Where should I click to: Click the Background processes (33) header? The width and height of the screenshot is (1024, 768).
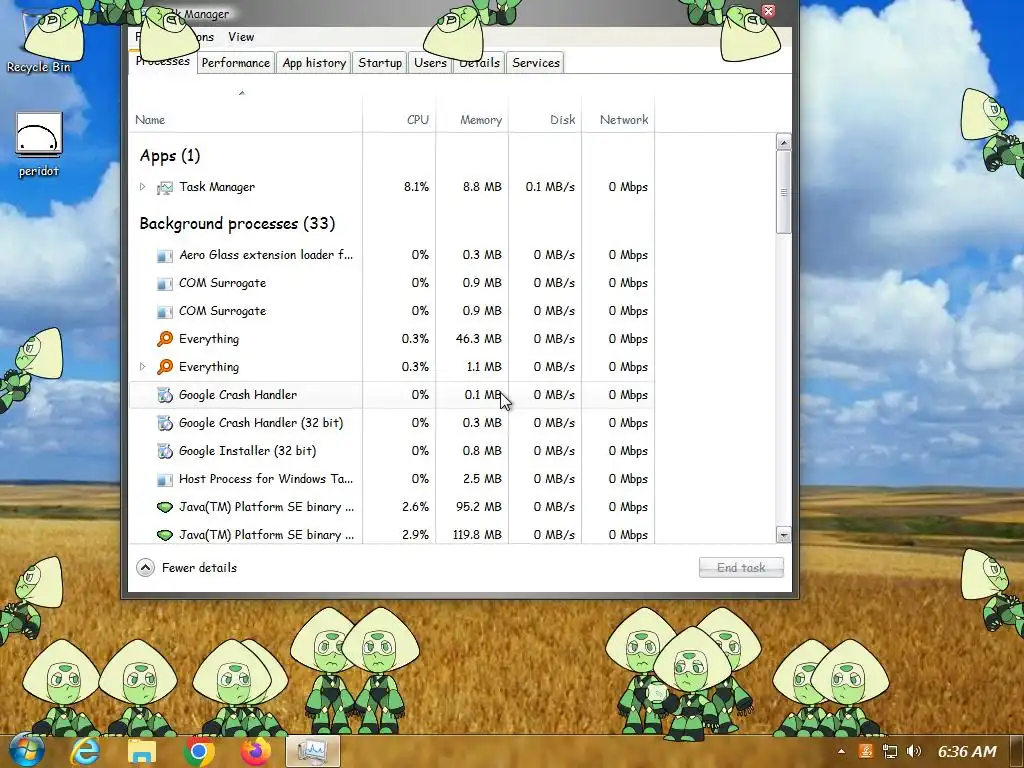pos(237,224)
